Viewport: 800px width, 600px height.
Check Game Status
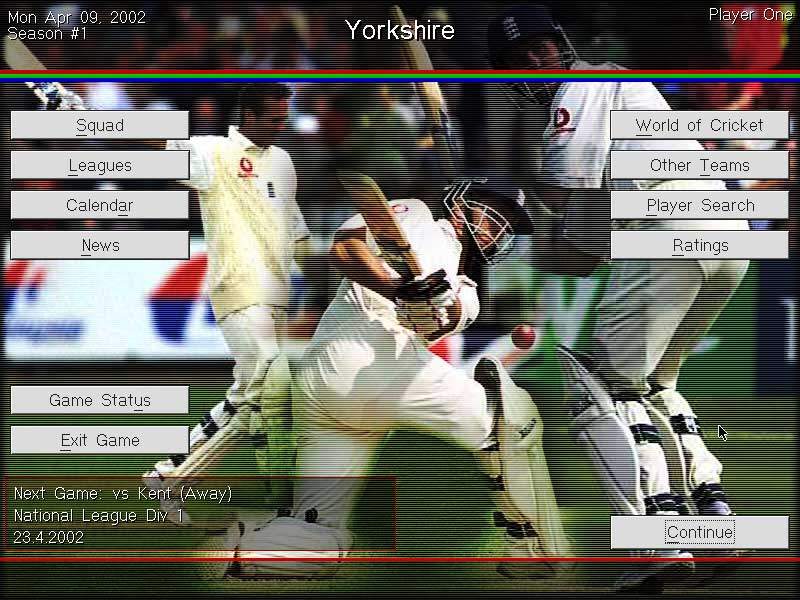point(100,400)
